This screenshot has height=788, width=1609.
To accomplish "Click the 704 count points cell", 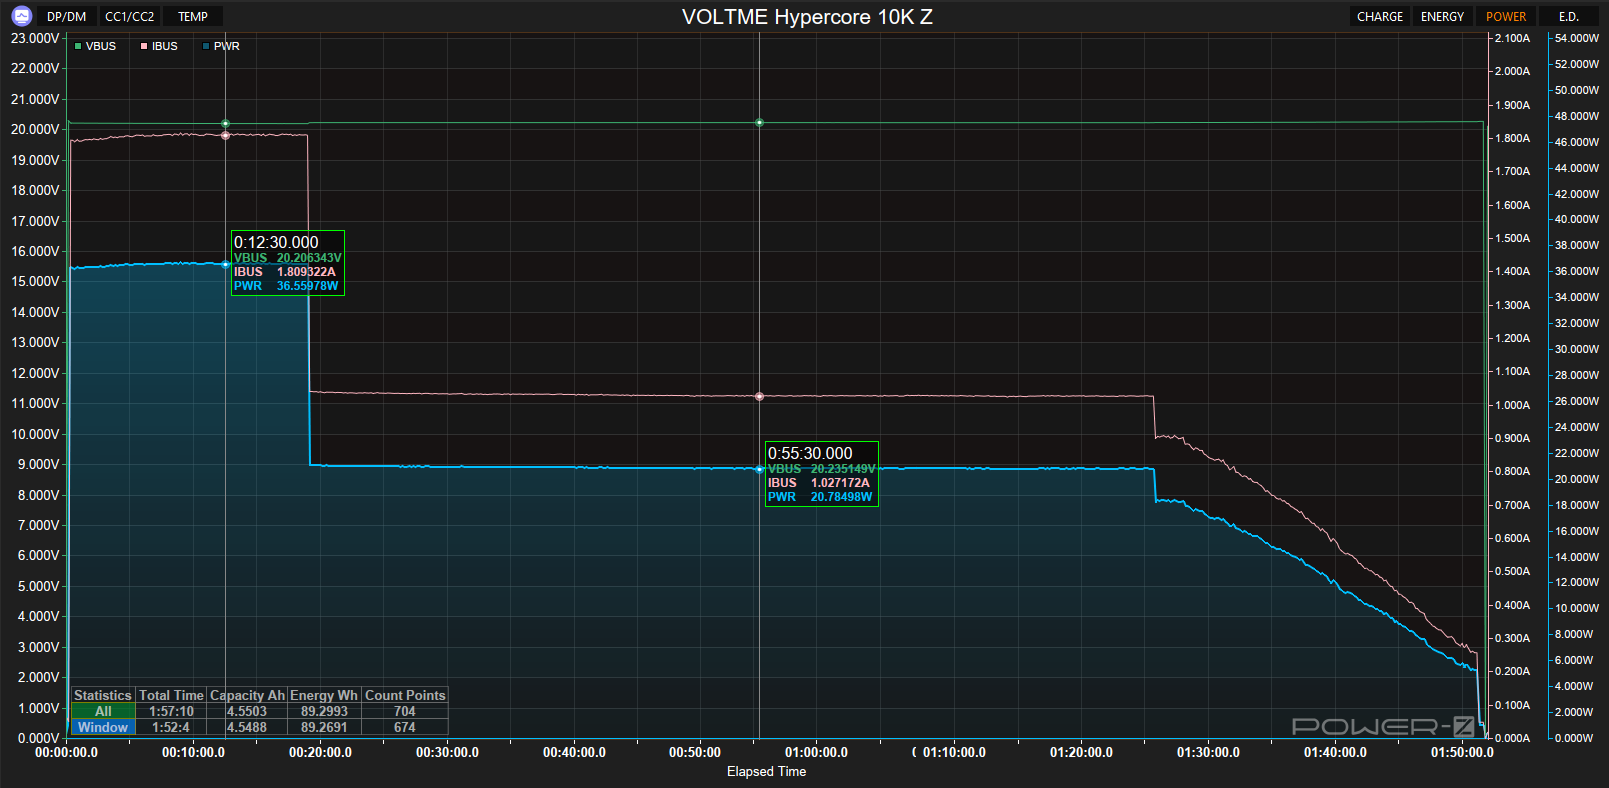I will (x=405, y=712).
